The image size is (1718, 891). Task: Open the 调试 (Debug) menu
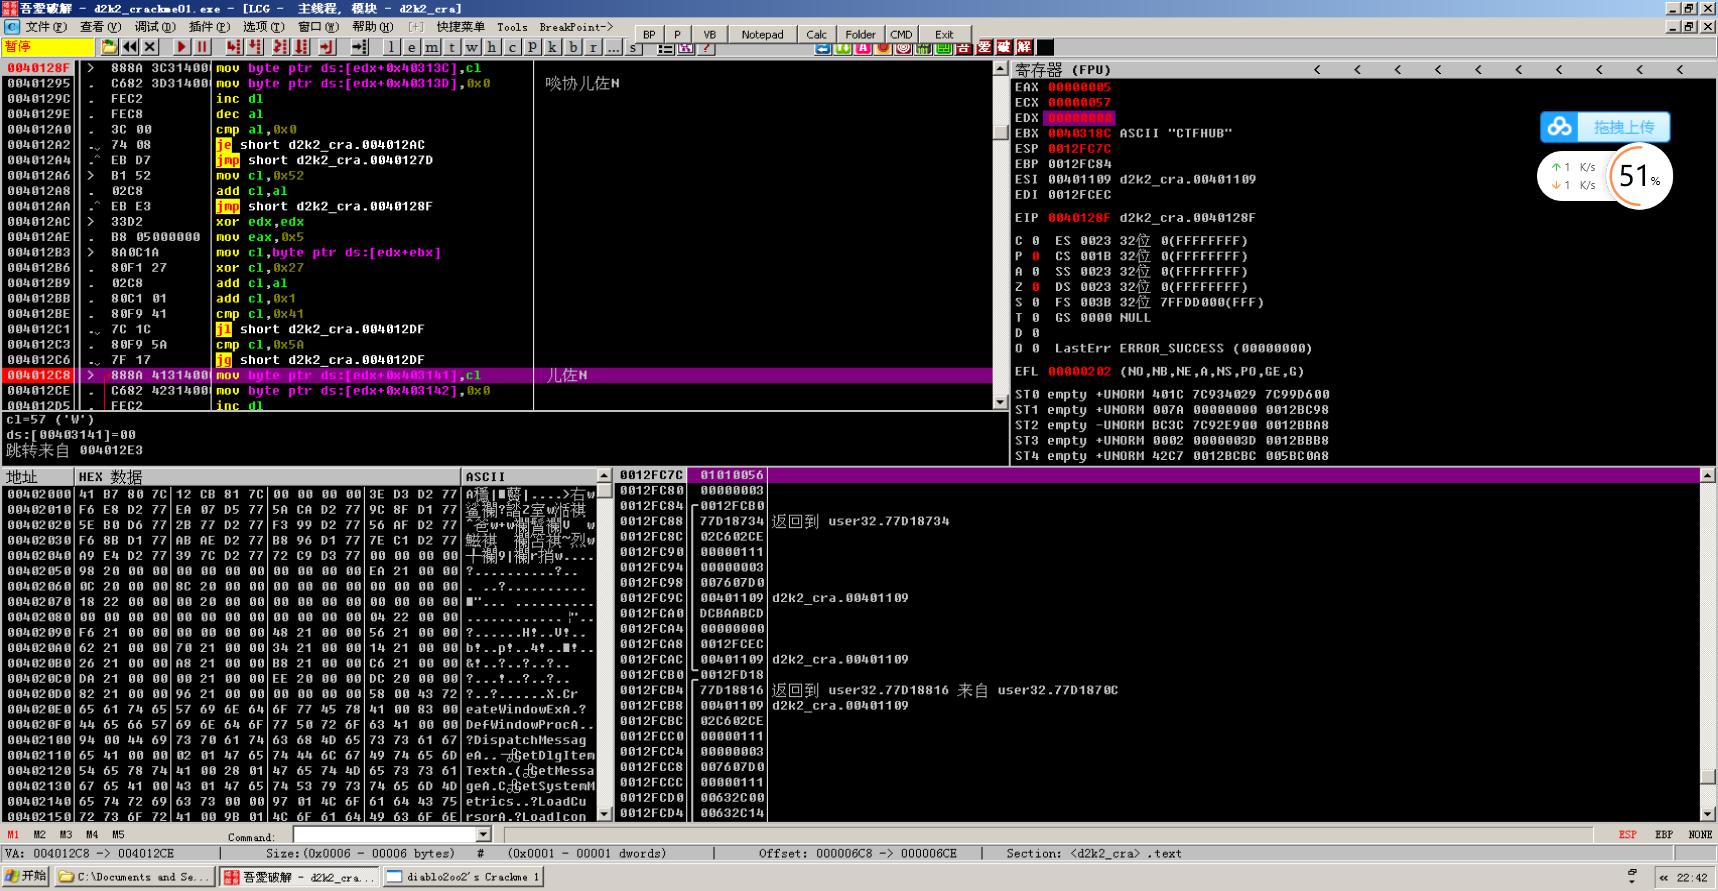154,27
